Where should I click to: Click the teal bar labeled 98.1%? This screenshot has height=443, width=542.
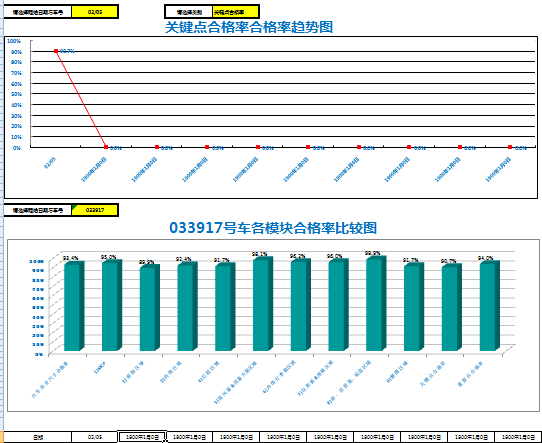[261, 305]
